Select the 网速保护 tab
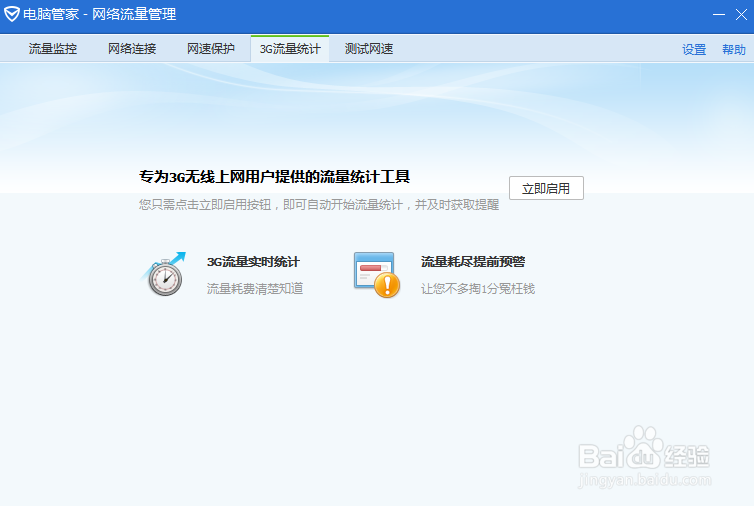The width and height of the screenshot is (754, 506). 211,49
